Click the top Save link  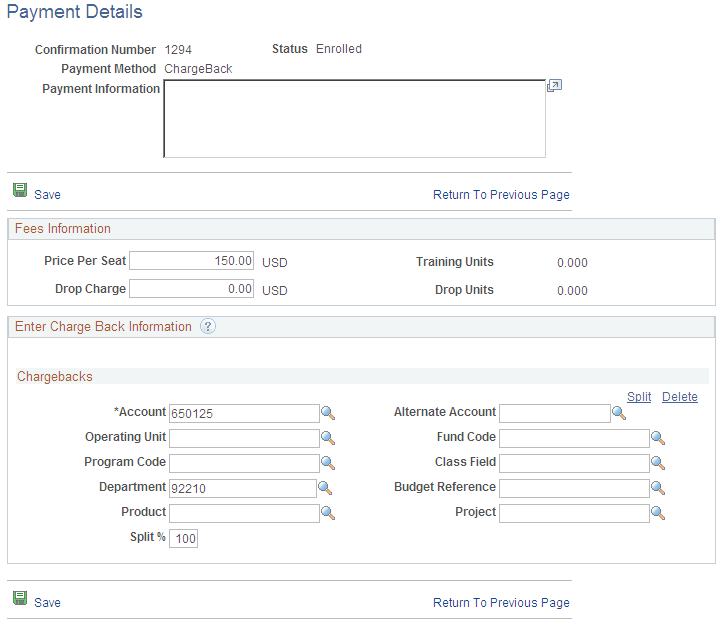(47, 194)
